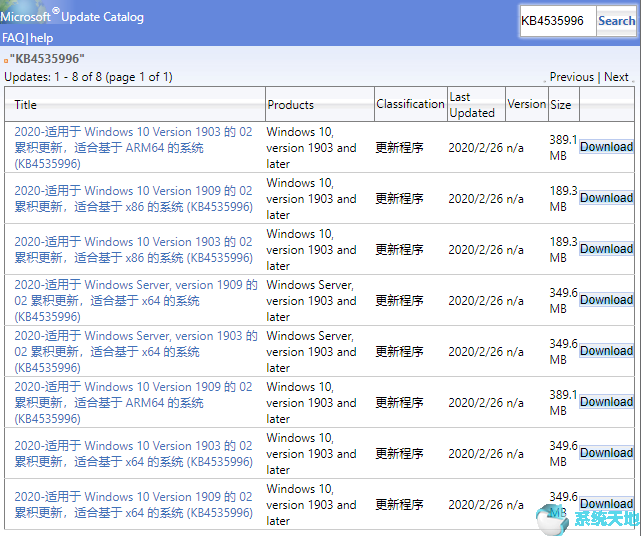
Task: Open the Windows 10 Version 1903 x86 update title
Action: click(133, 249)
